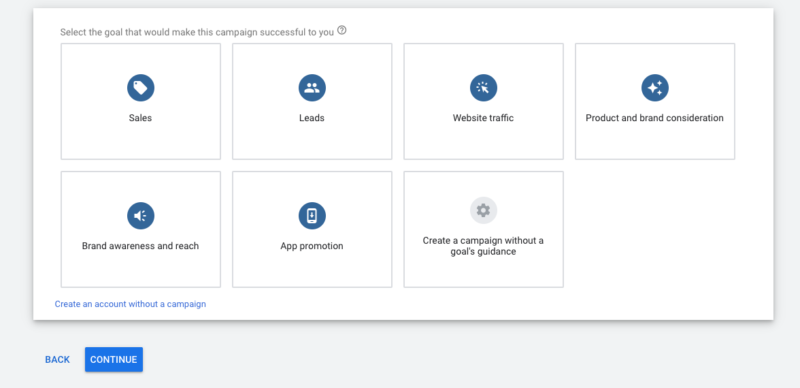Choose the "Leads" label text
This screenshot has height=388, width=800.
pos(312,118)
